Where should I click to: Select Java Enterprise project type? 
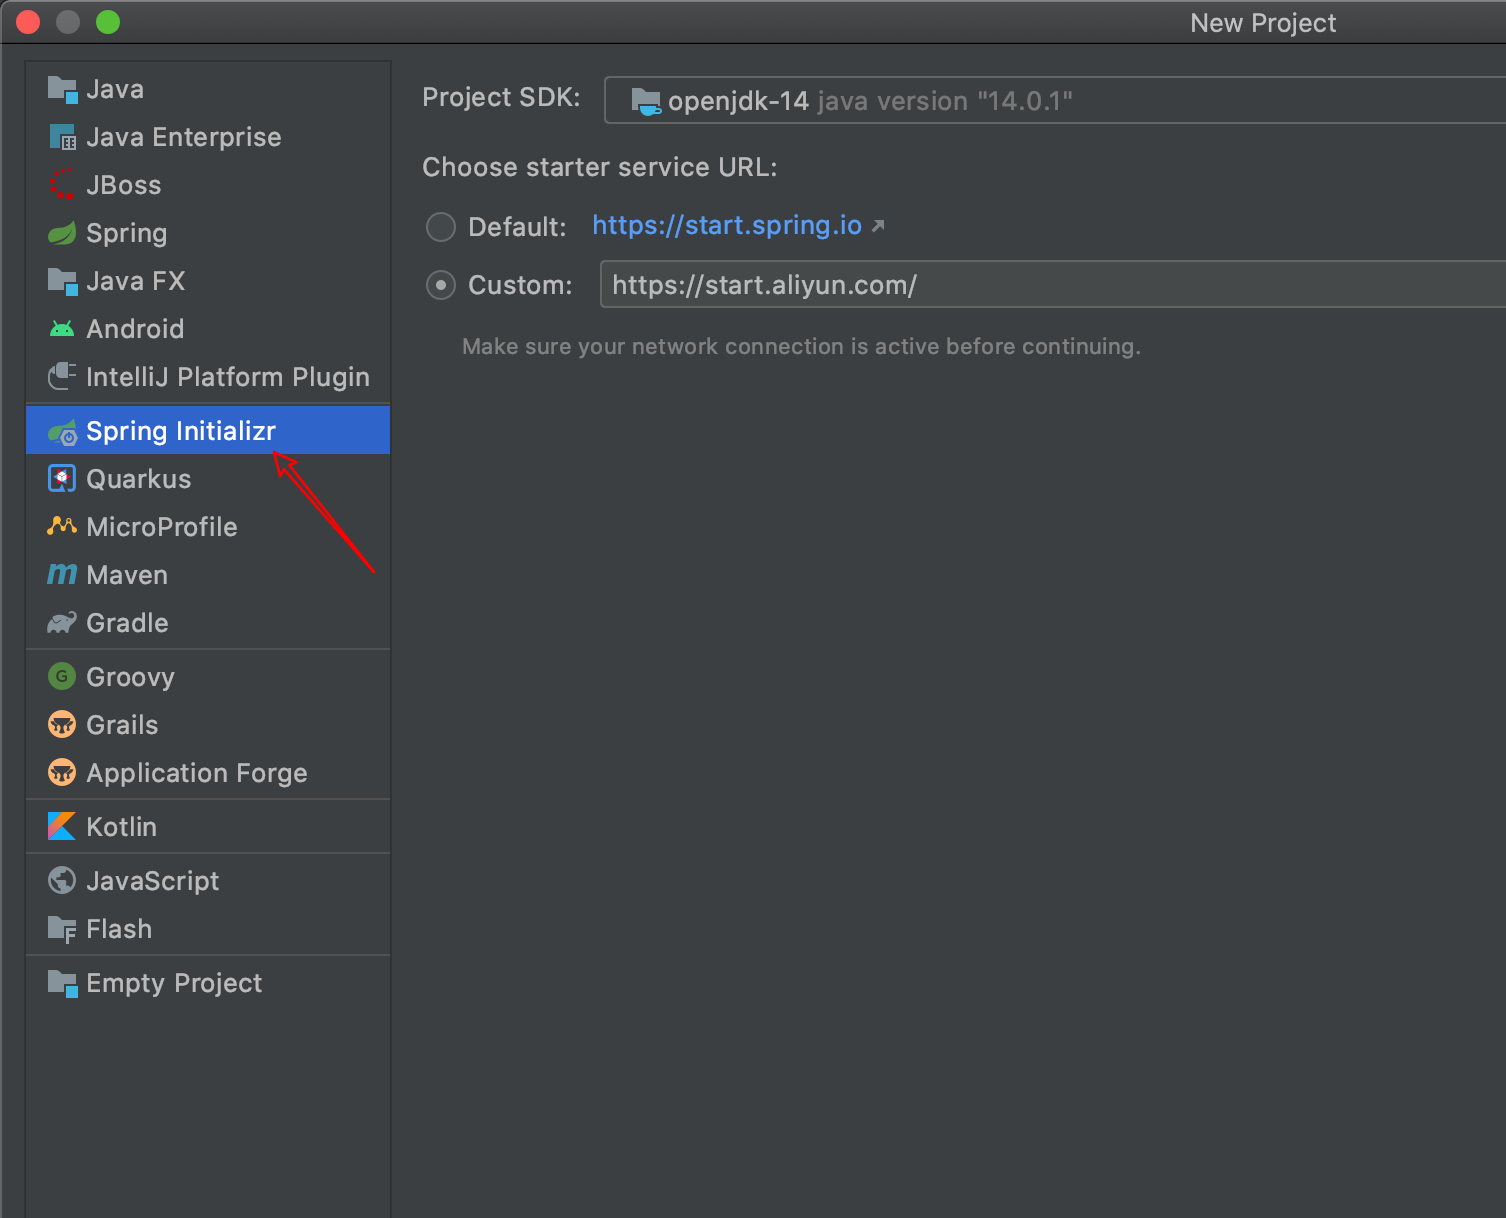click(x=208, y=137)
